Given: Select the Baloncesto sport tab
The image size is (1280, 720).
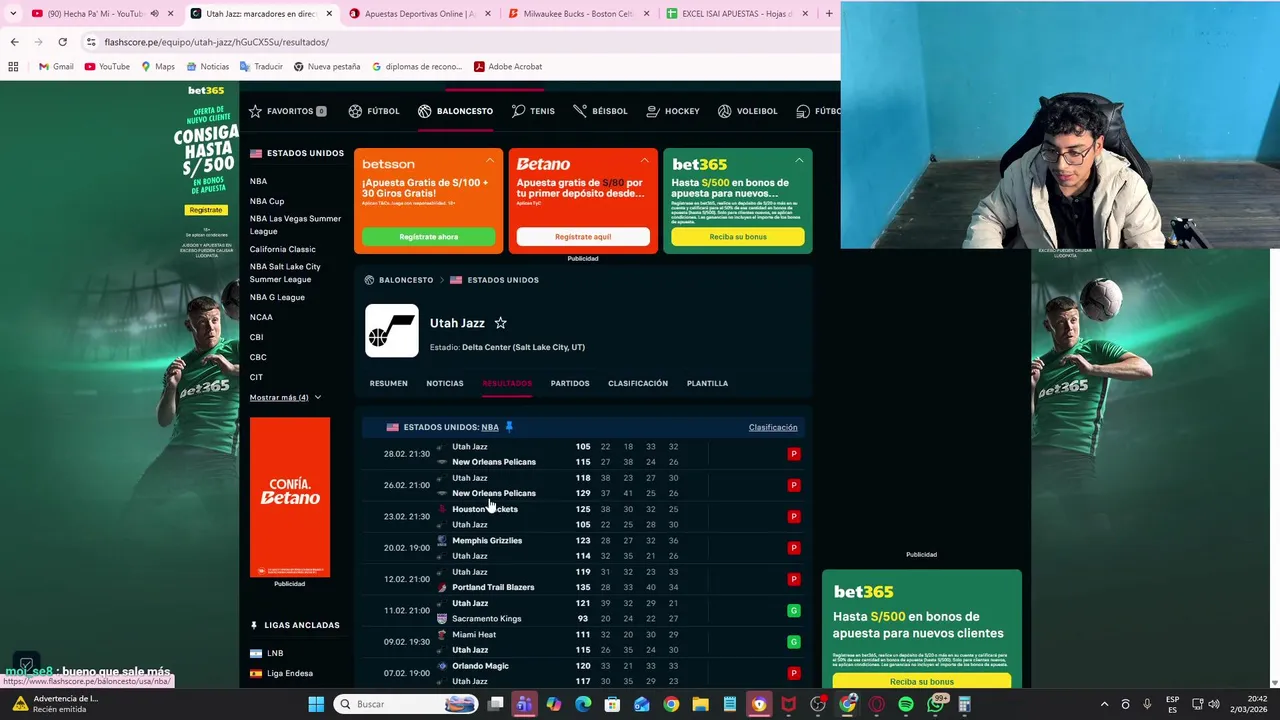Looking at the screenshot, I should 455,111.
